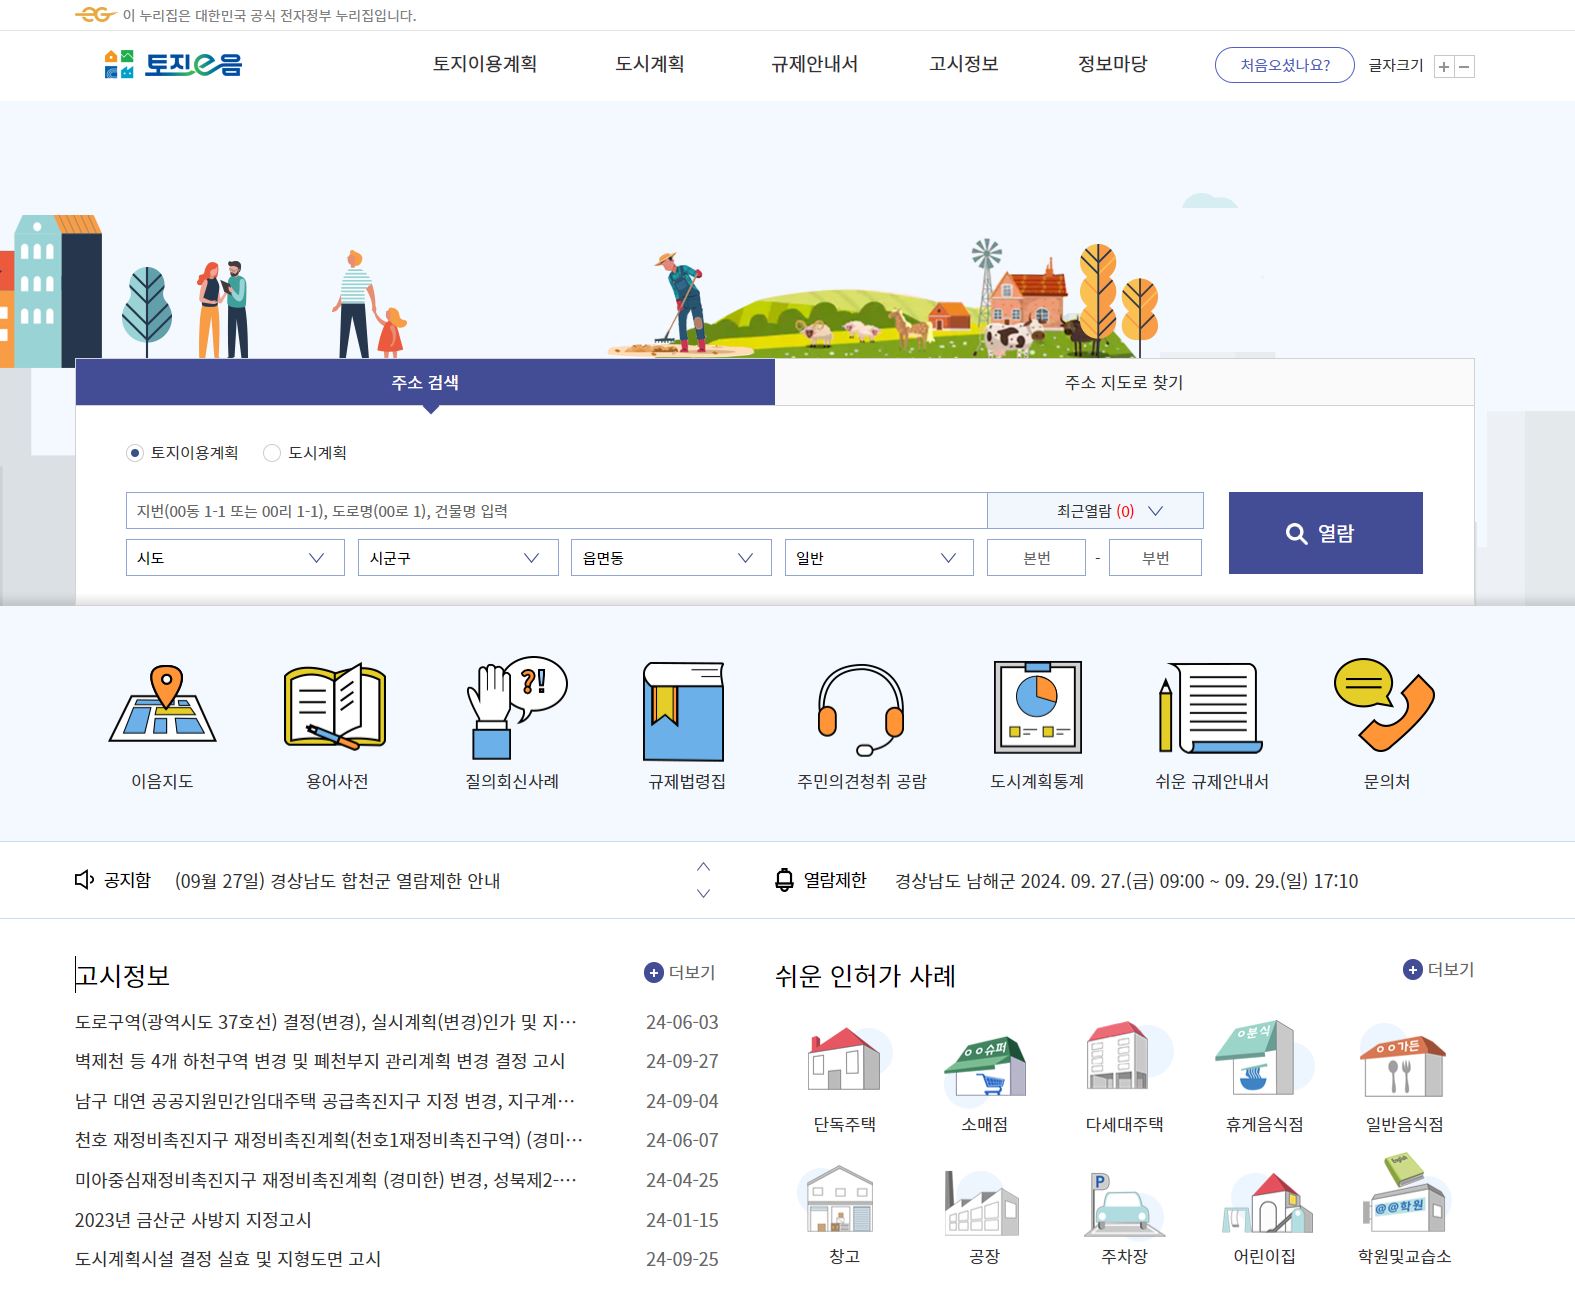Increase font size with plus icon
This screenshot has width=1575, height=1293.
pyautogui.click(x=1444, y=67)
